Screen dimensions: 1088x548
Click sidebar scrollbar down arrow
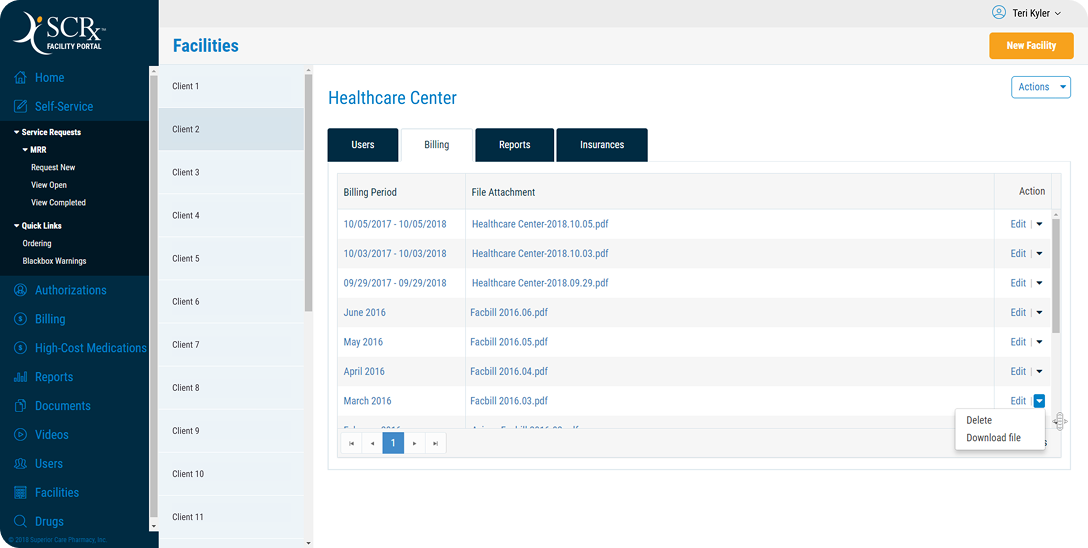(154, 527)
